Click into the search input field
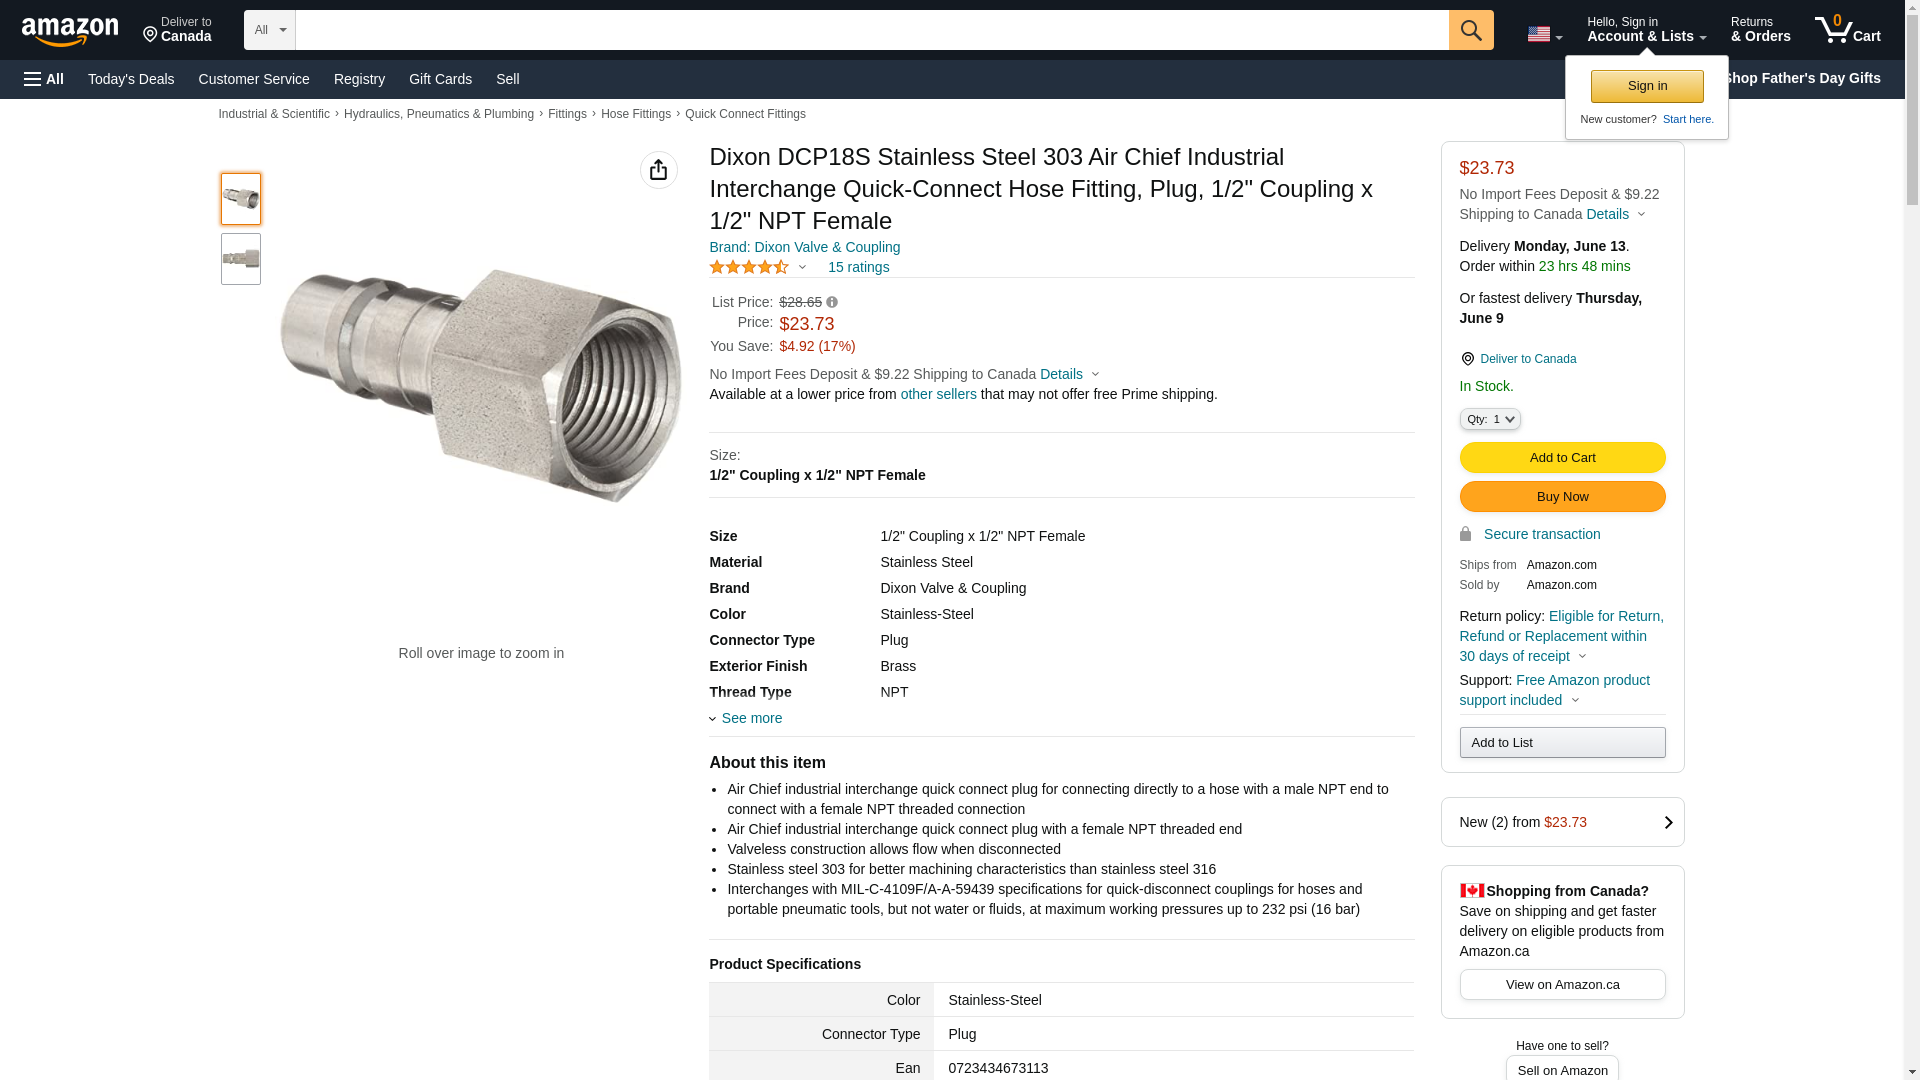Image resolution: width=1920 pixels, height=1080 pixels. [872, 30]
